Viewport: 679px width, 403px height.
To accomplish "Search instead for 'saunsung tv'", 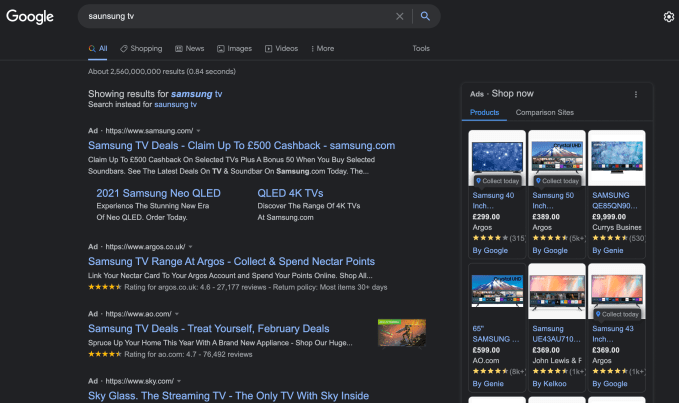I will [175, 105].
